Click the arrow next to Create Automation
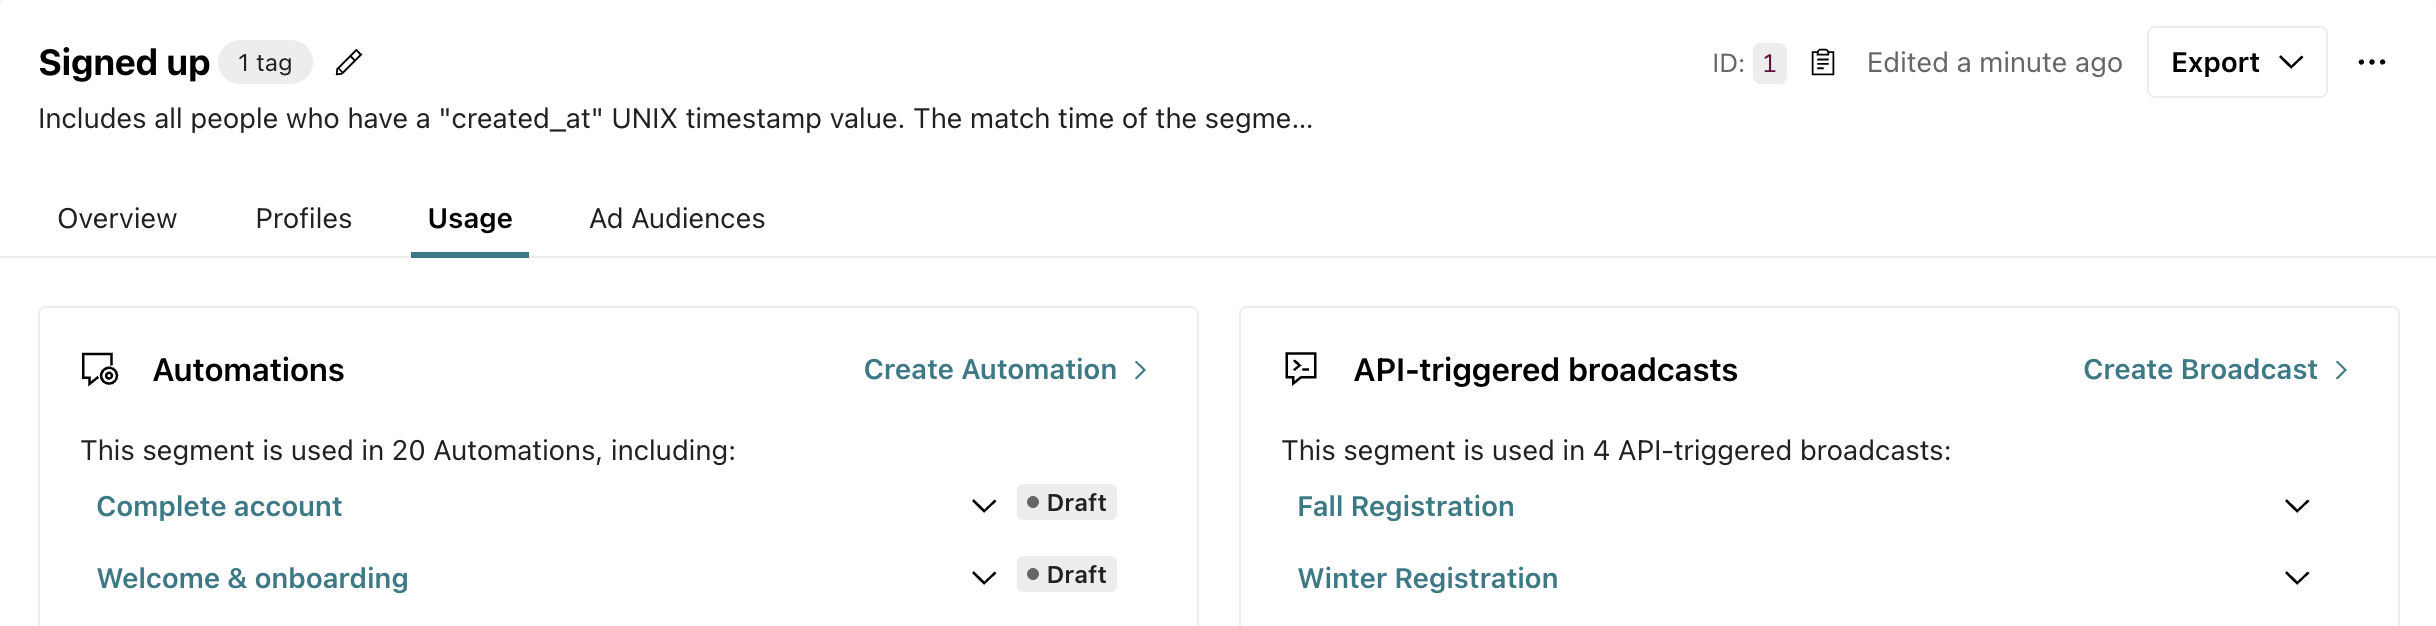Screen dimensions: 2436x626 [x=1140, y=370]
